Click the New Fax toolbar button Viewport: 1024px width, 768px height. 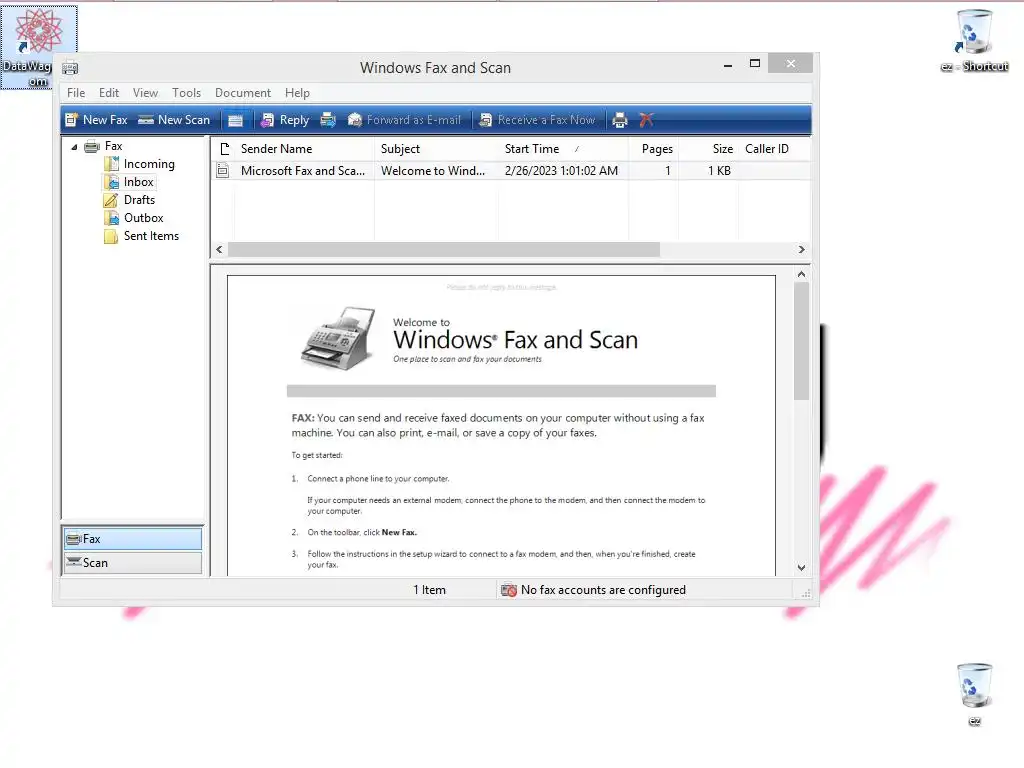(x=96, y=120)
